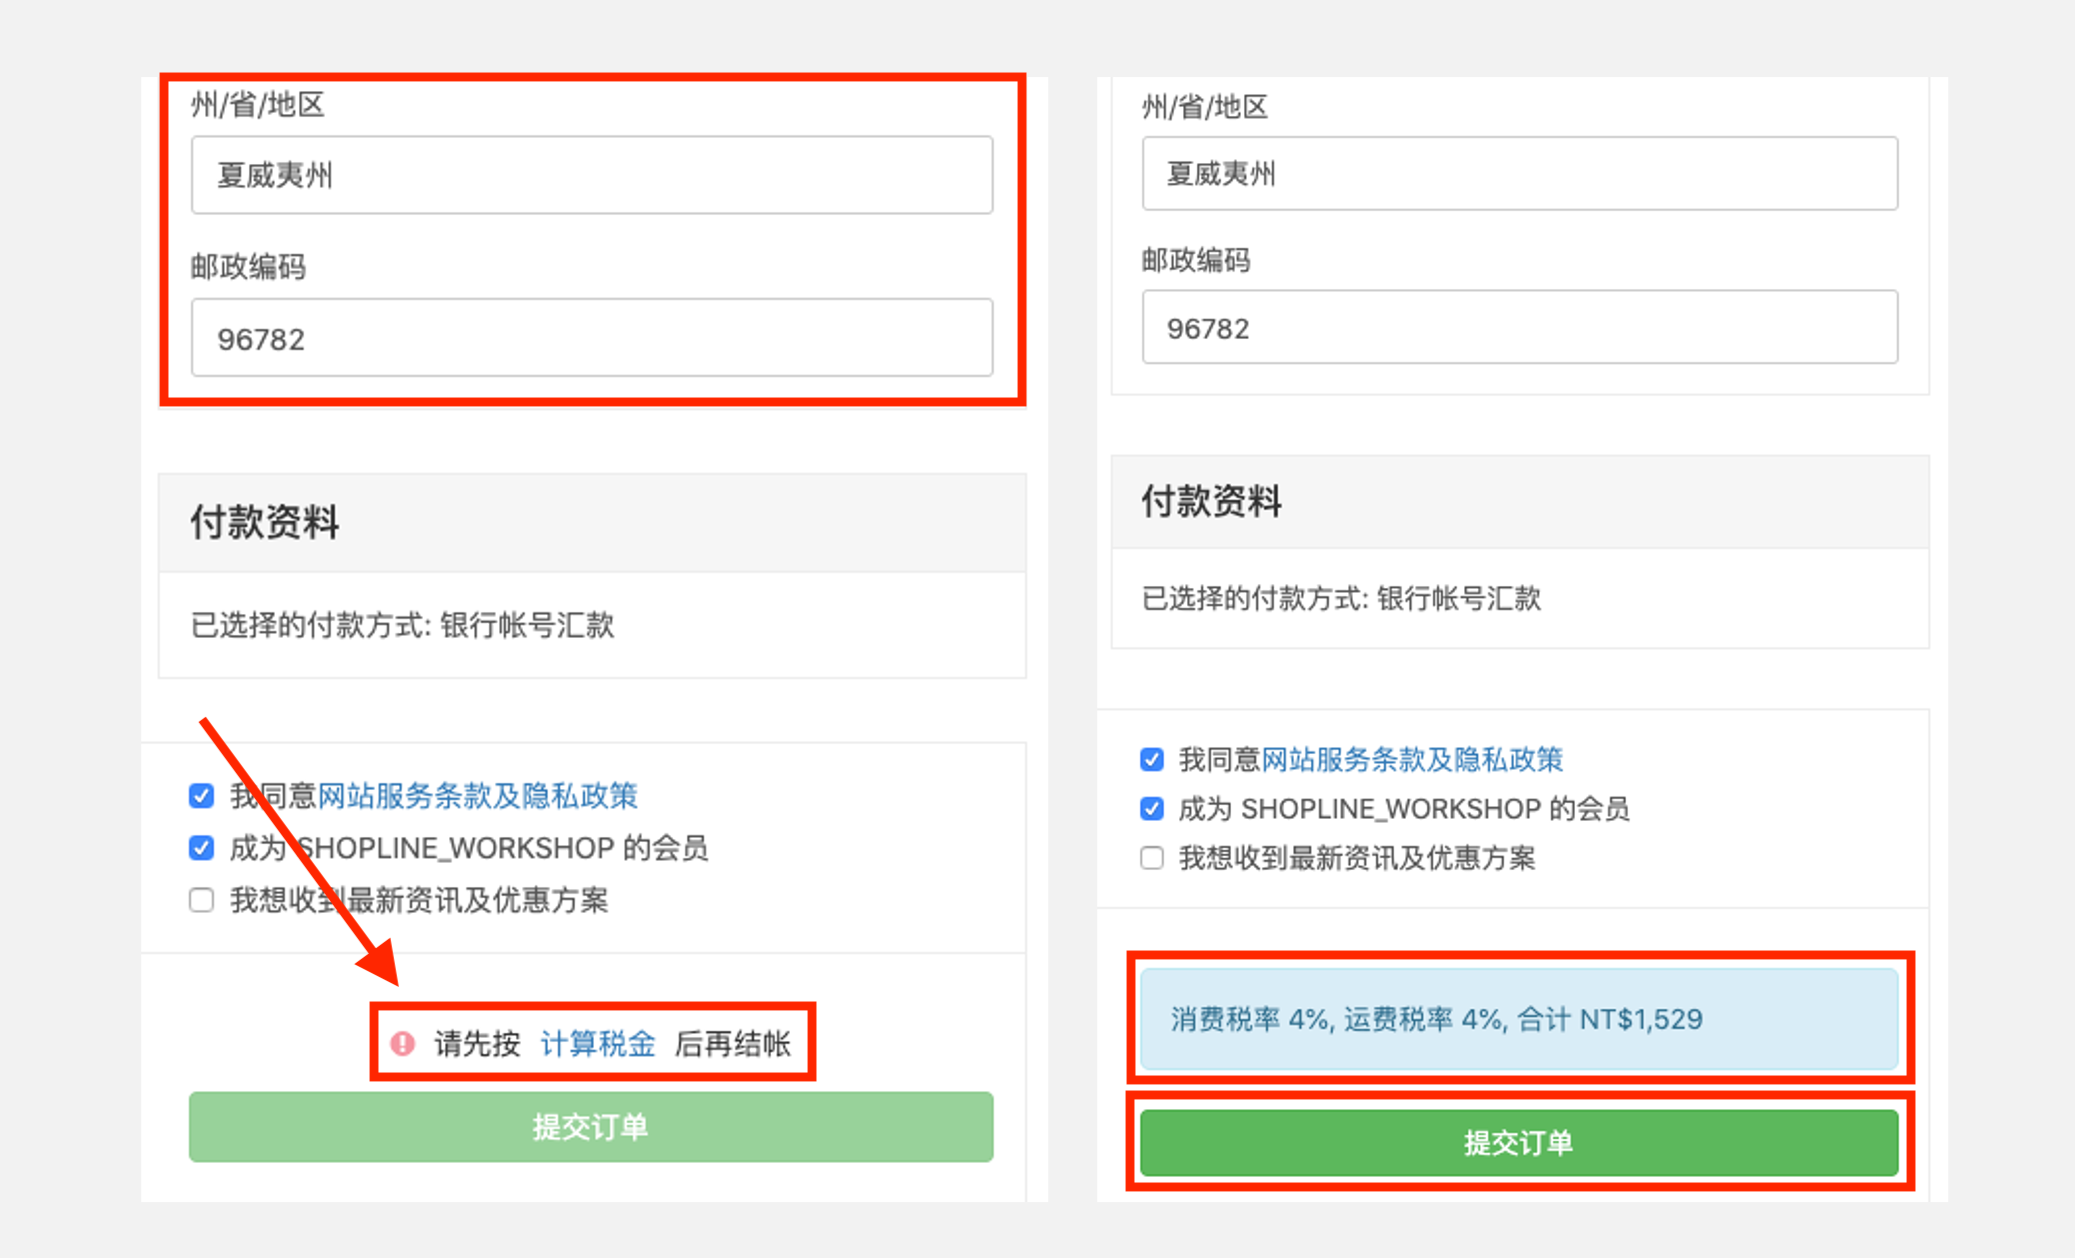The width and height of the screenshot is (2075, 1258).
Task: Click the left 邮政编码 label
Action: click(x=248, y=267)
